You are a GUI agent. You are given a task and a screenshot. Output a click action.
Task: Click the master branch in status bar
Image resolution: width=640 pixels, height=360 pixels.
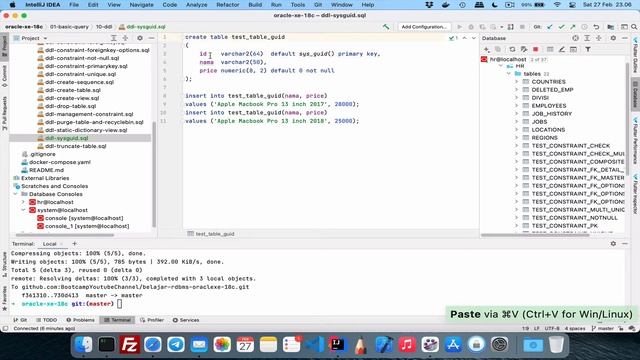[602, 328]
